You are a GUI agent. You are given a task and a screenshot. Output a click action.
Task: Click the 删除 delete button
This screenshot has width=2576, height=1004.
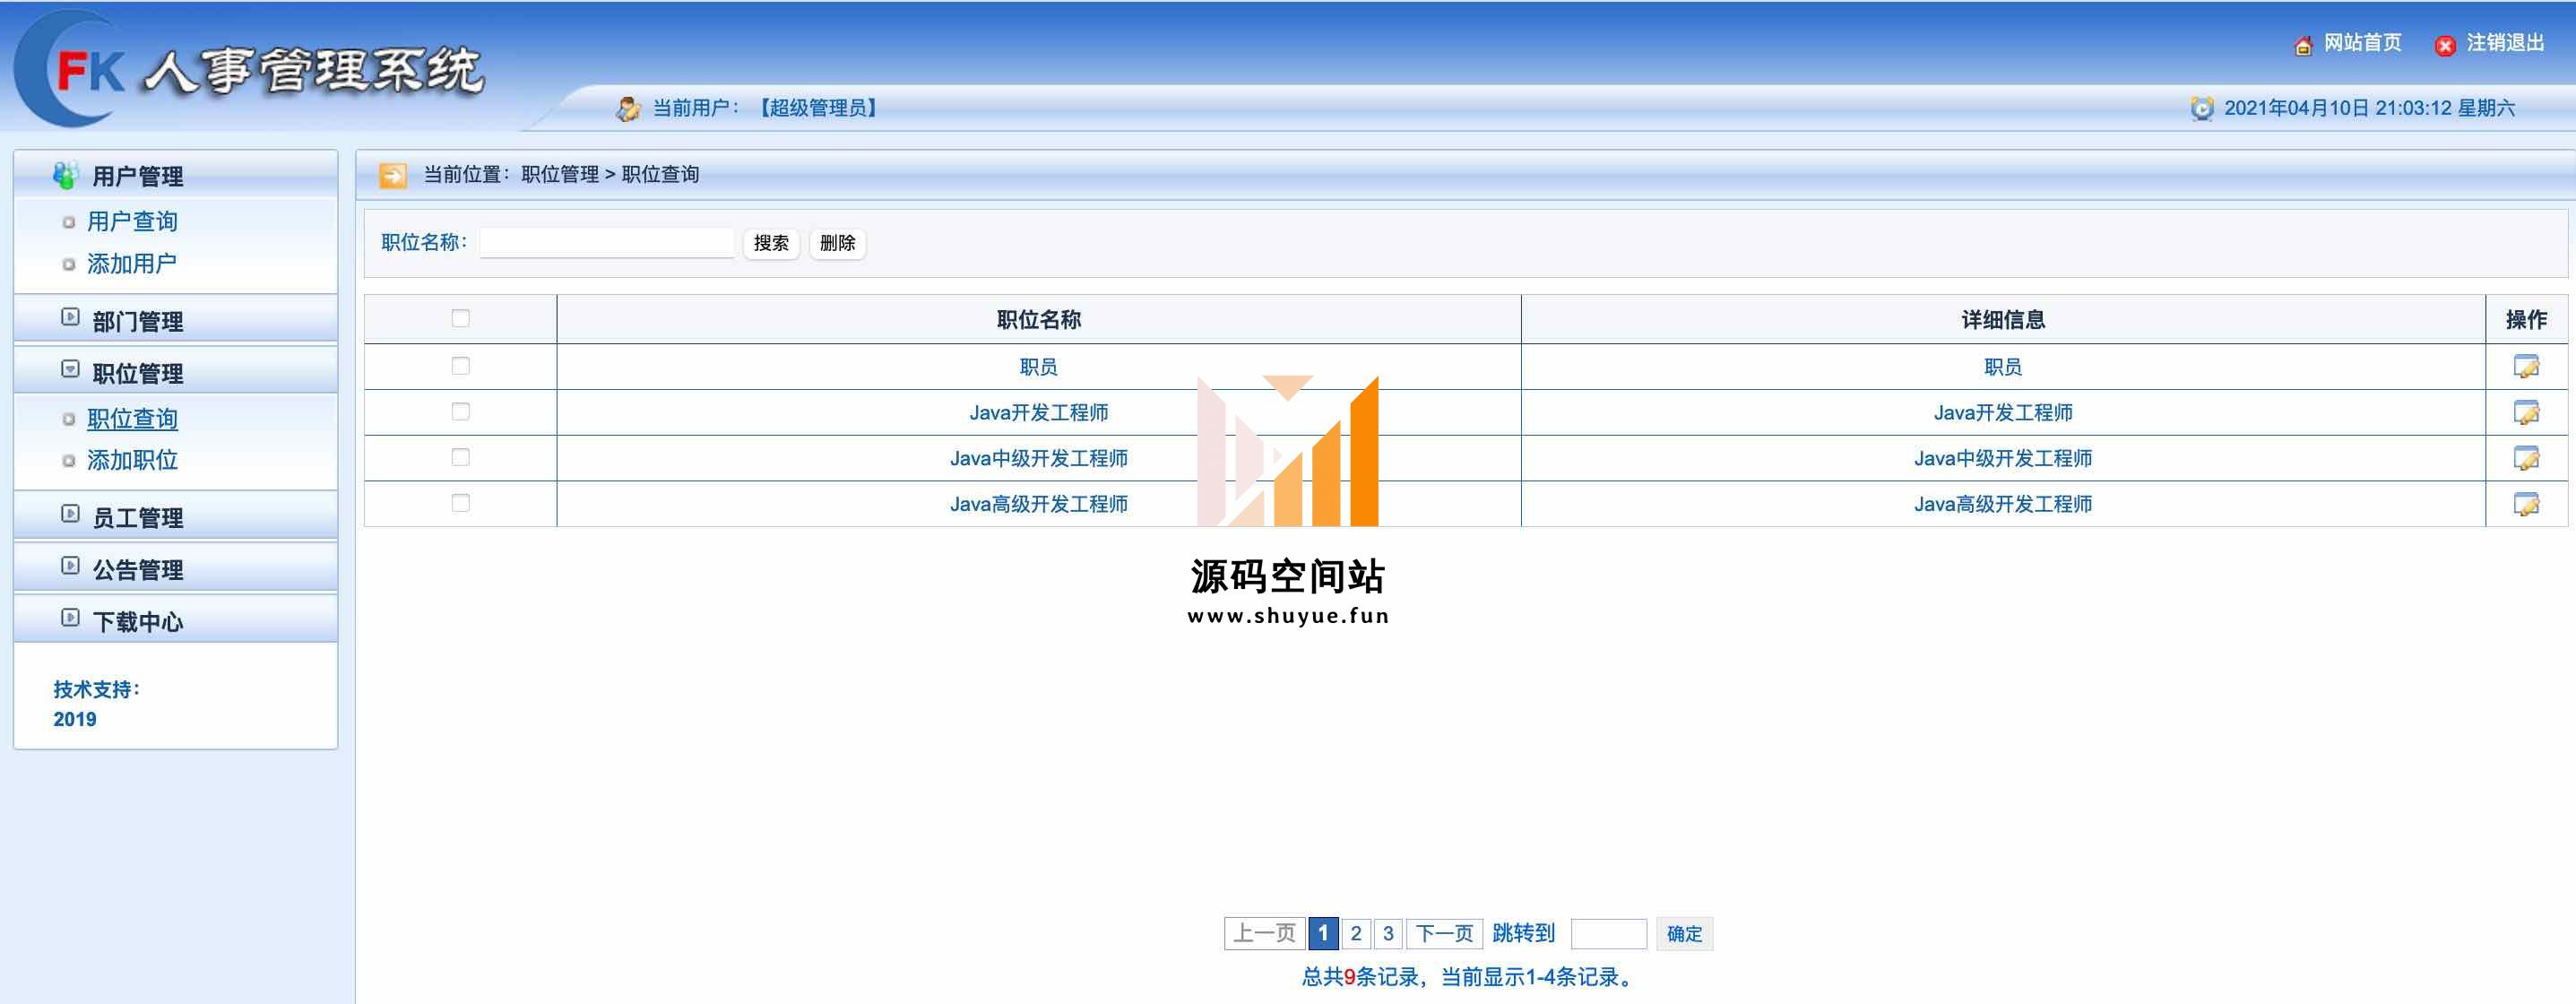point(837,243)
